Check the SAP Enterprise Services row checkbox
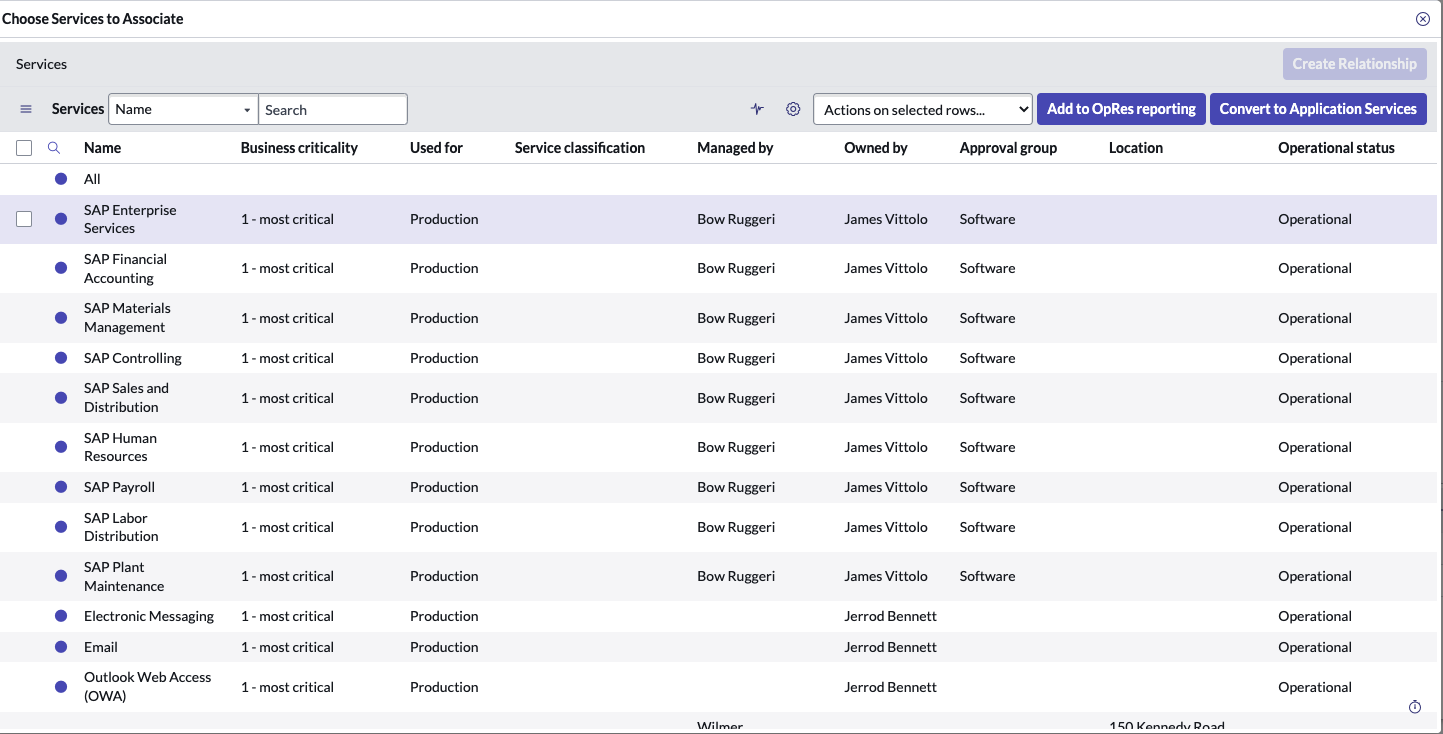 [24, 219]
